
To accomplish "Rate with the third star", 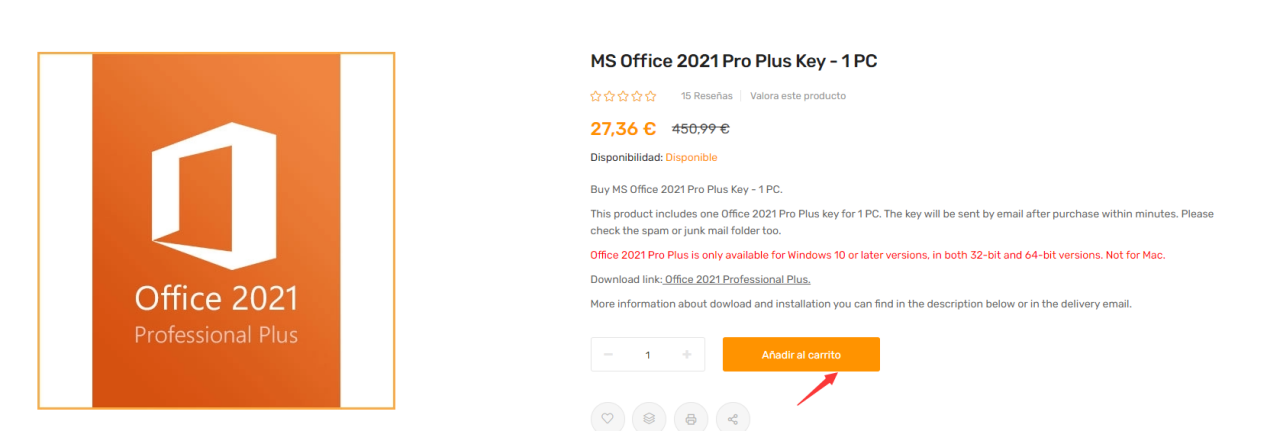I will pos(623,96).
